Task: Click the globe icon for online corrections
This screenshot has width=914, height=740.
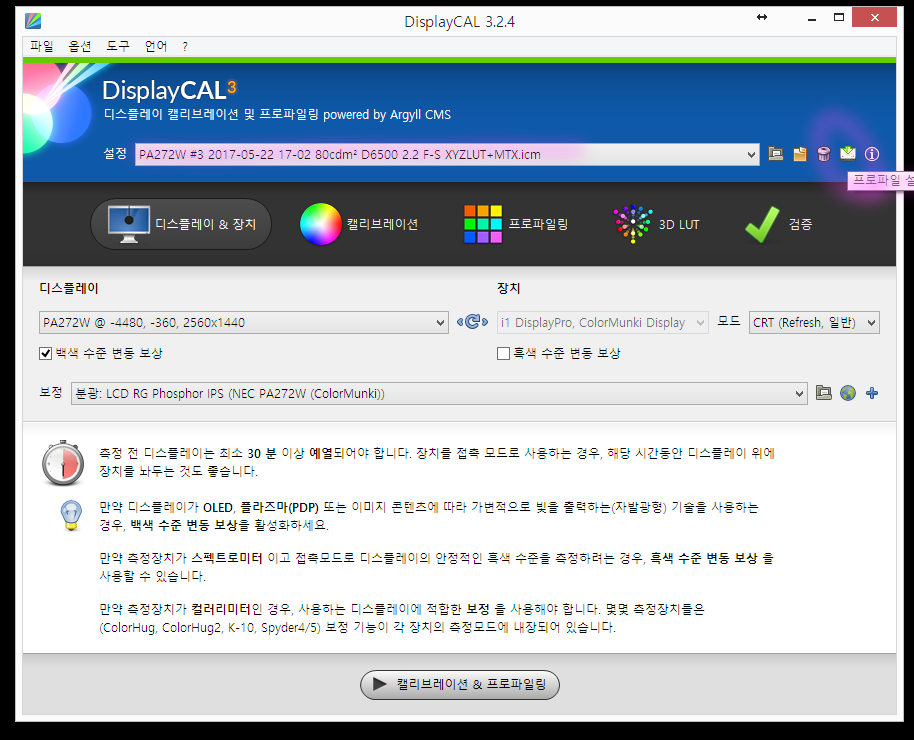Action: pyautogui.click(x=848, y=393)
